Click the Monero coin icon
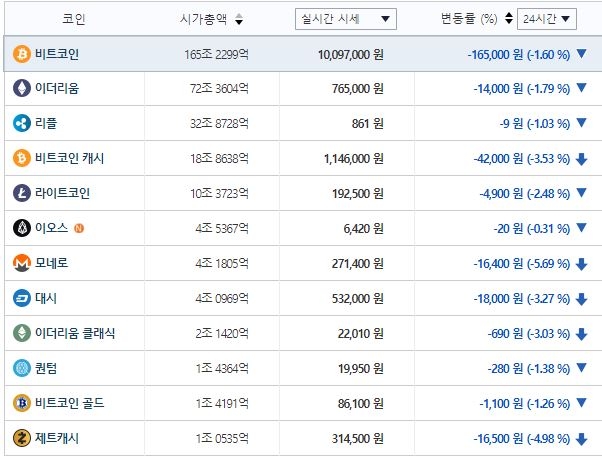602x459 pixels. pos(21,263)
